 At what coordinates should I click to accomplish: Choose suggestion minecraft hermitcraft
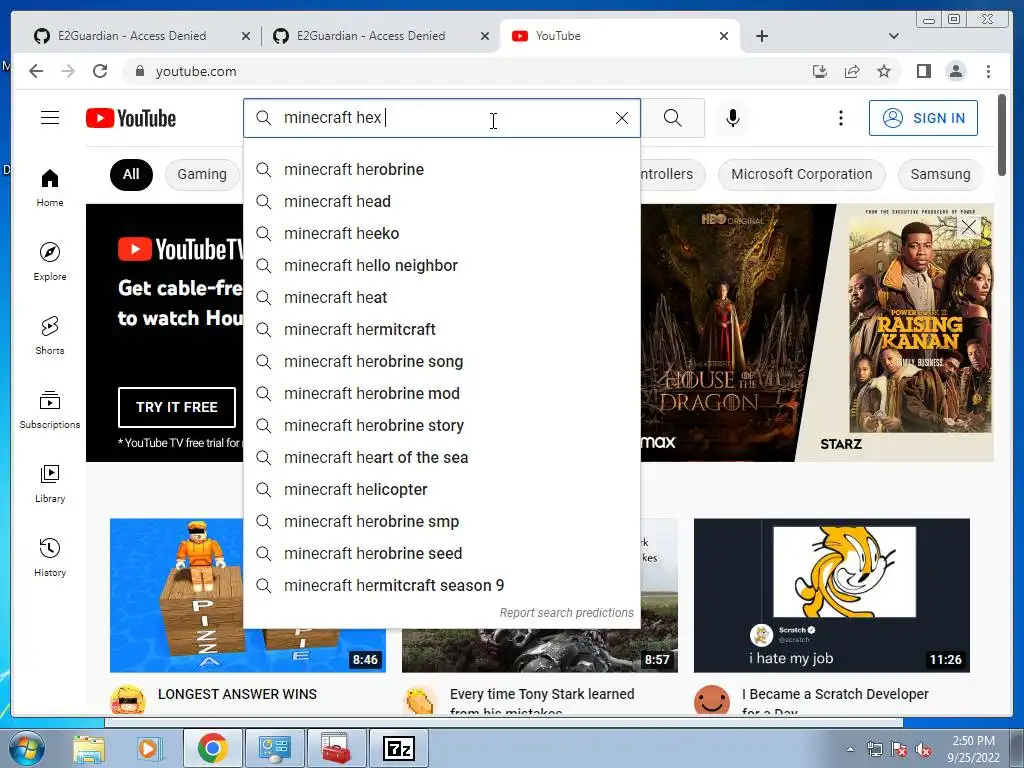click(441, 330)
